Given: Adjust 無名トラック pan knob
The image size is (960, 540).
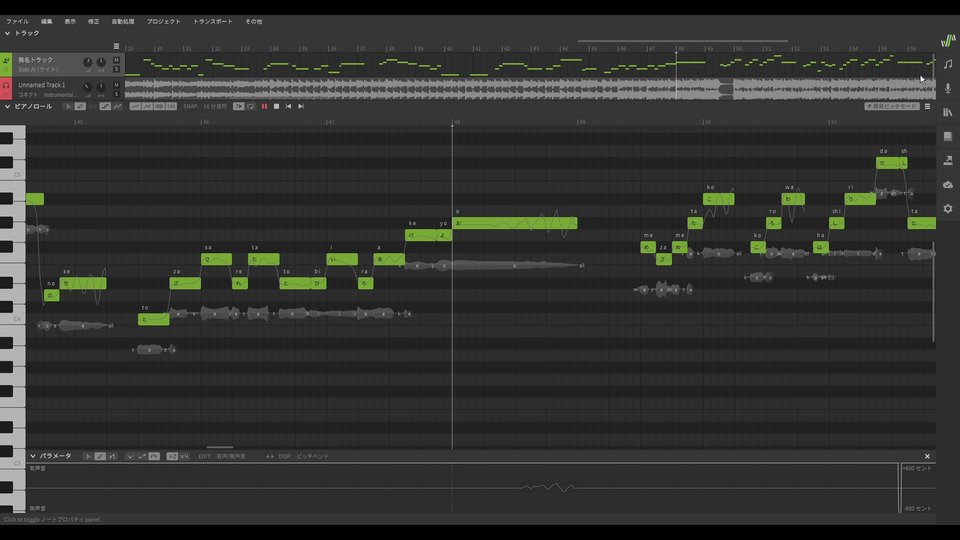Looking at the screenshot, I should tap(101, 62).
